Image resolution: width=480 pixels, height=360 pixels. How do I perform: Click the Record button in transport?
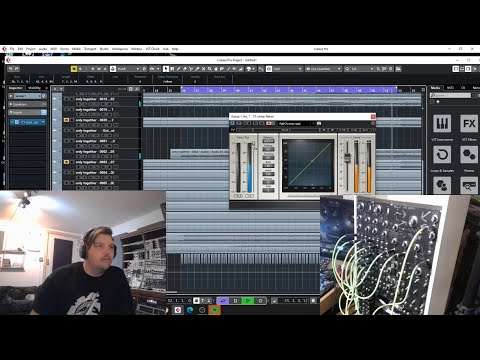pos(260,301)
